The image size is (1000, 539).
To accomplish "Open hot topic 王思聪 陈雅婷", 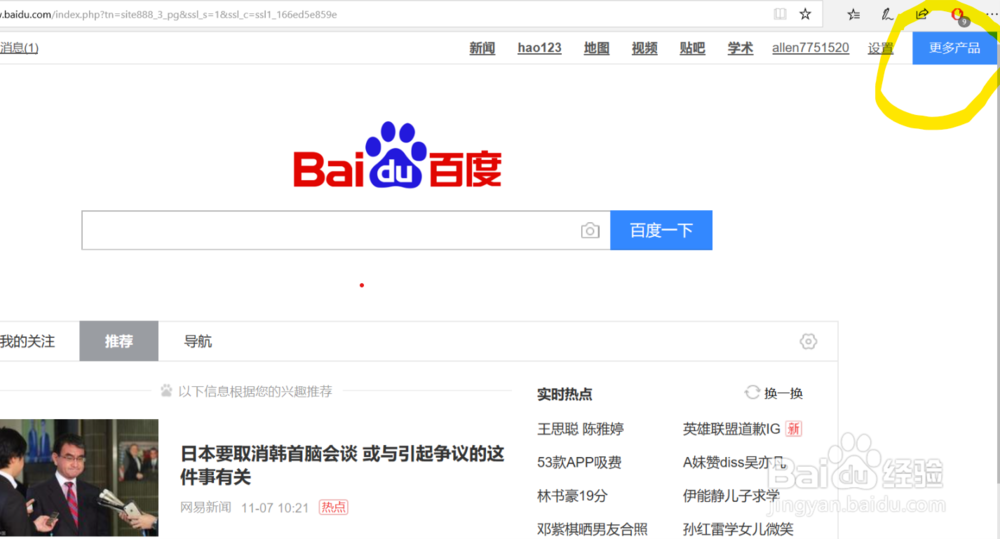I will click(x=580, y=429).
